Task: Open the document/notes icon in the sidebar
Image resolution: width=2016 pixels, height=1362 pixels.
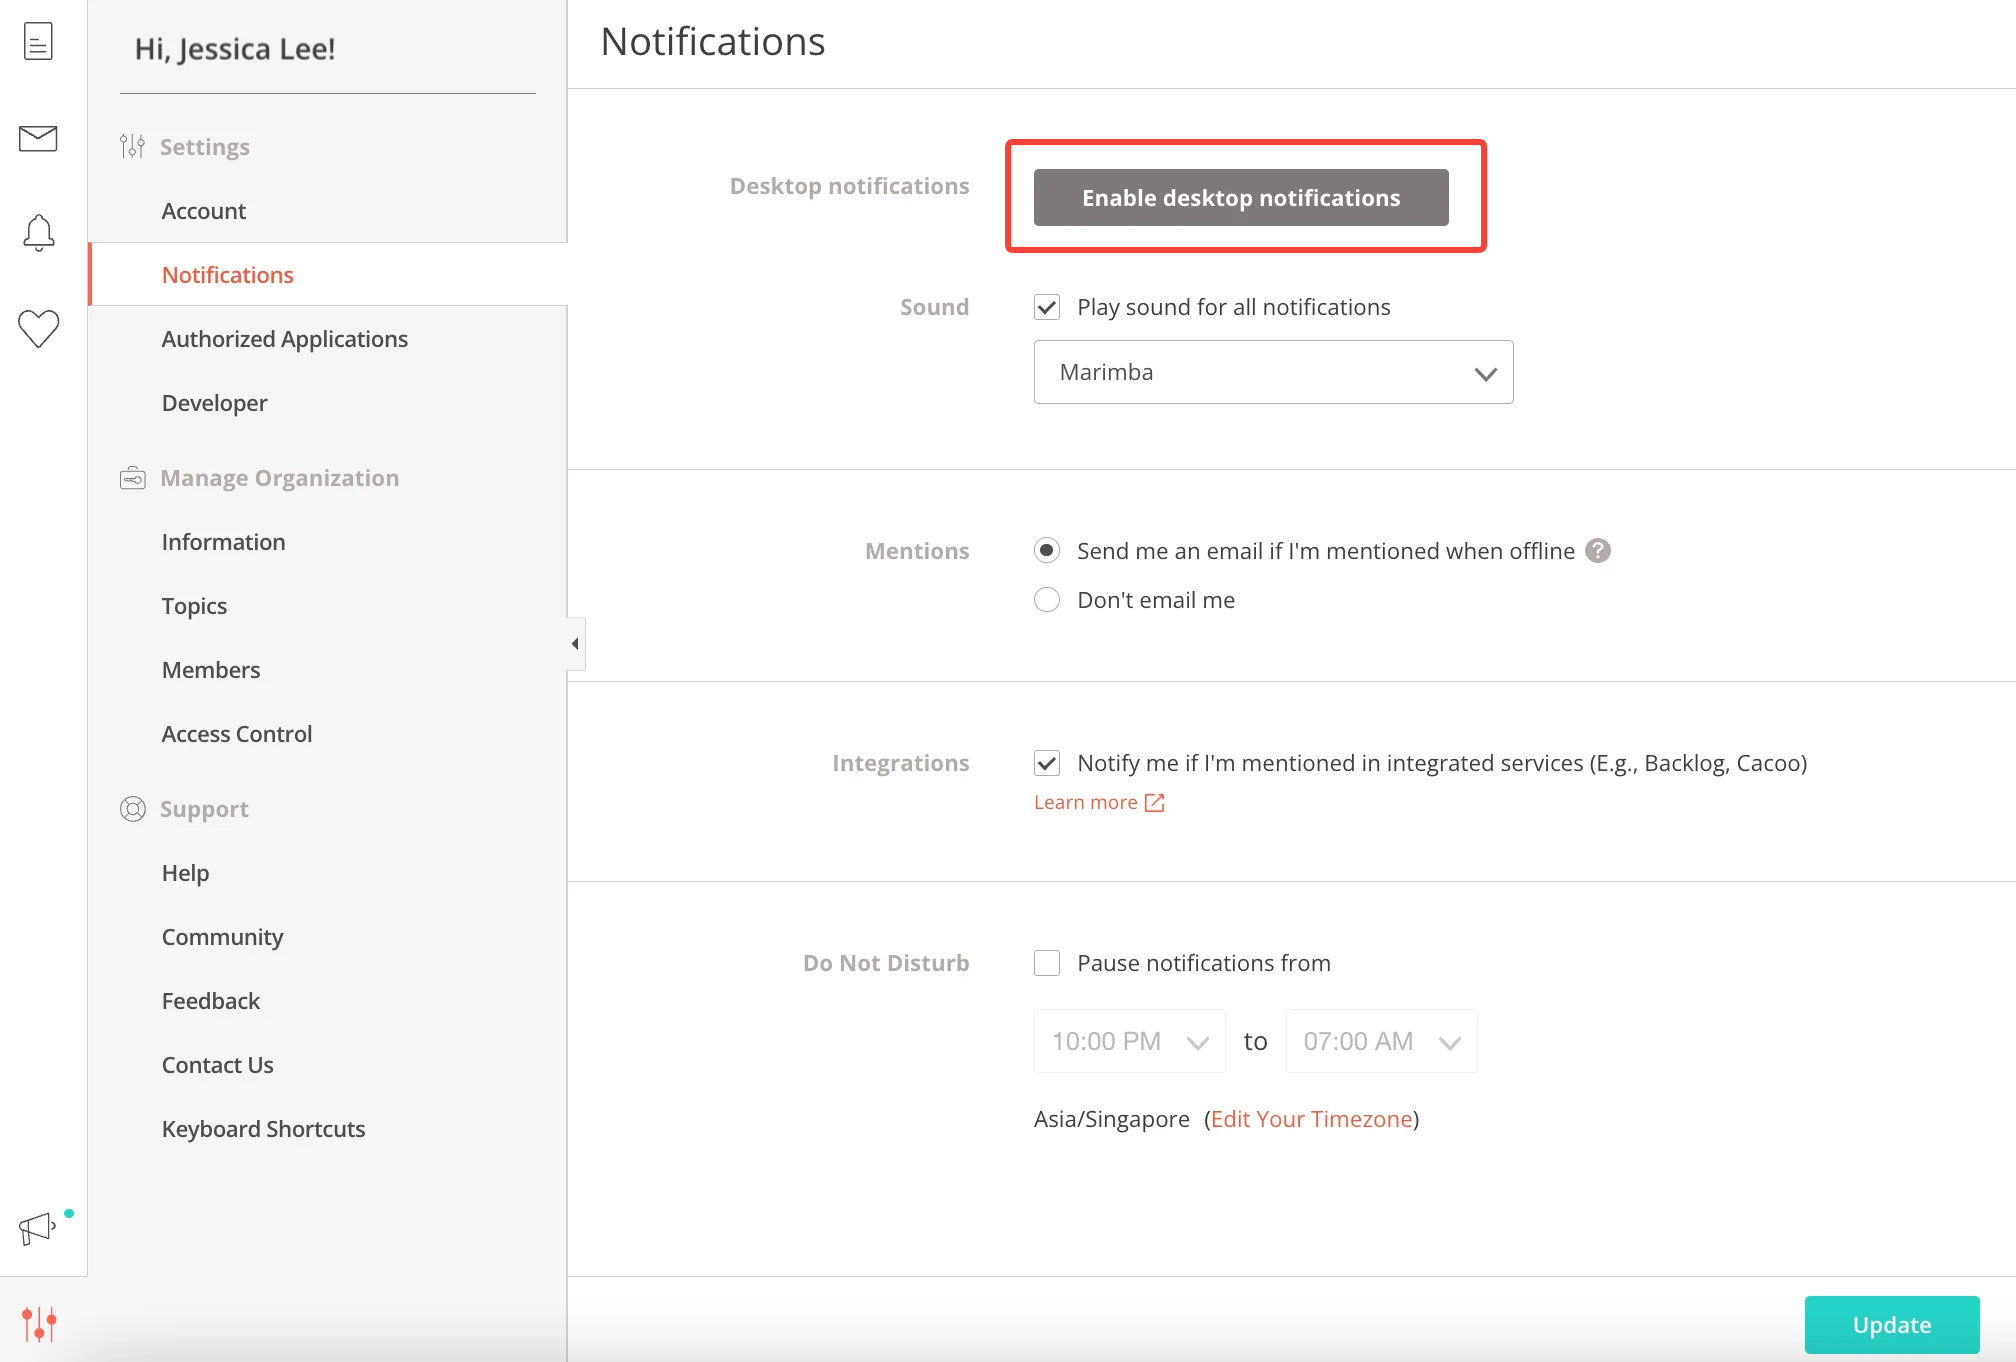Action: point(38,40)
